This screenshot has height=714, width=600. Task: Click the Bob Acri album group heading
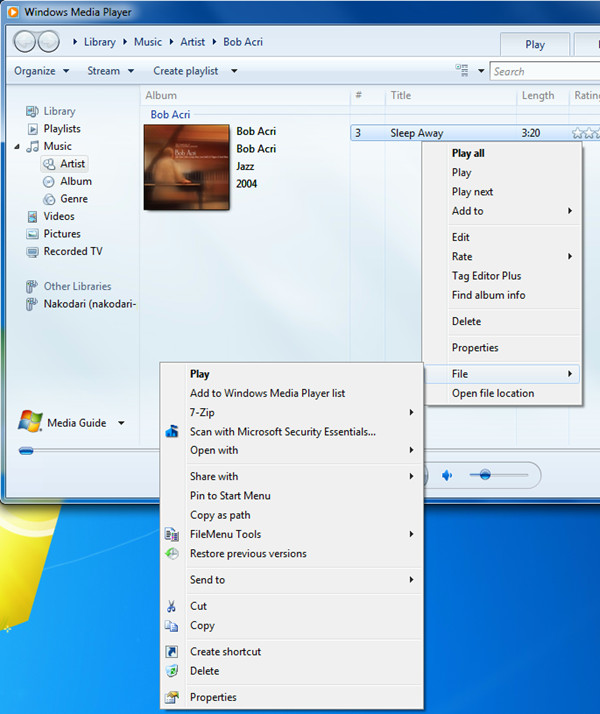point(170,115)
